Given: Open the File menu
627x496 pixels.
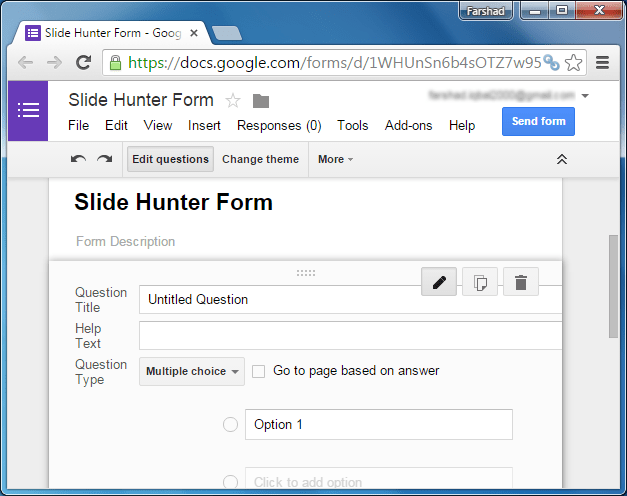Looking at the screenshot, I should 78,126.
